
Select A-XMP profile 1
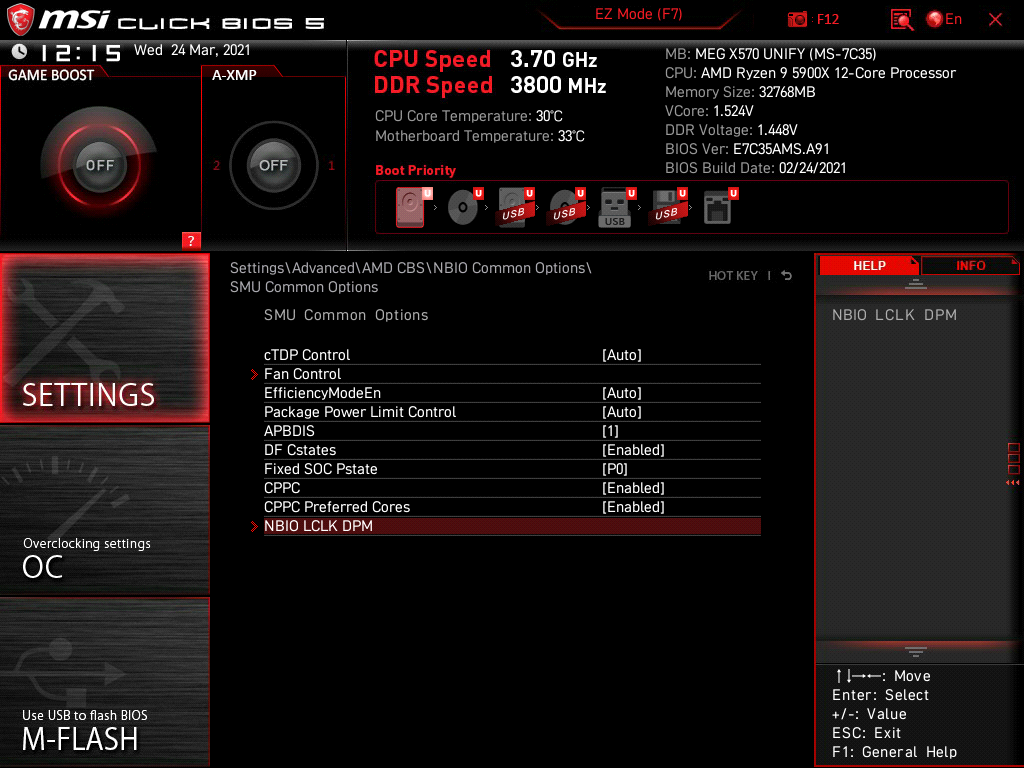click(x=331, y=165)
